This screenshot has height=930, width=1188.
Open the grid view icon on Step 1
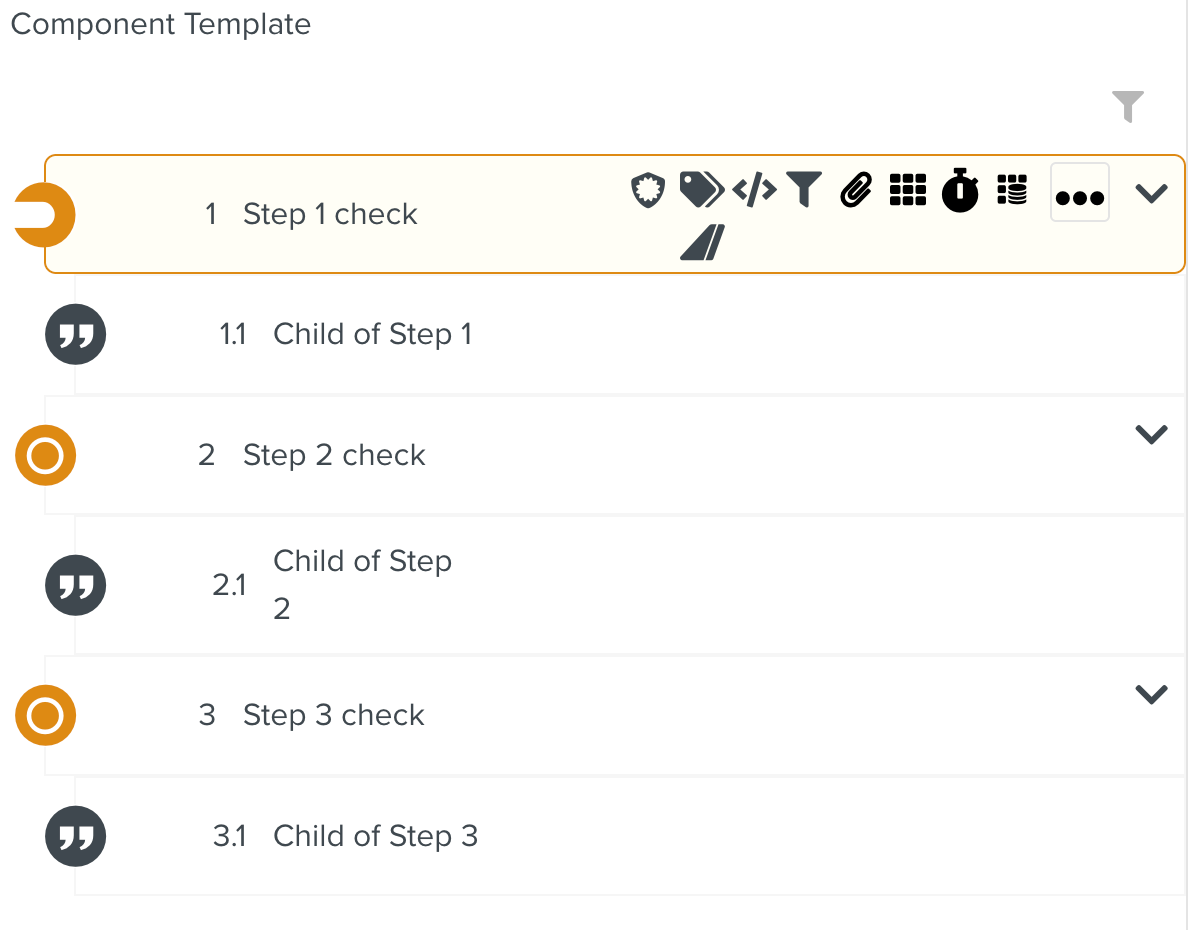(907, 190)
